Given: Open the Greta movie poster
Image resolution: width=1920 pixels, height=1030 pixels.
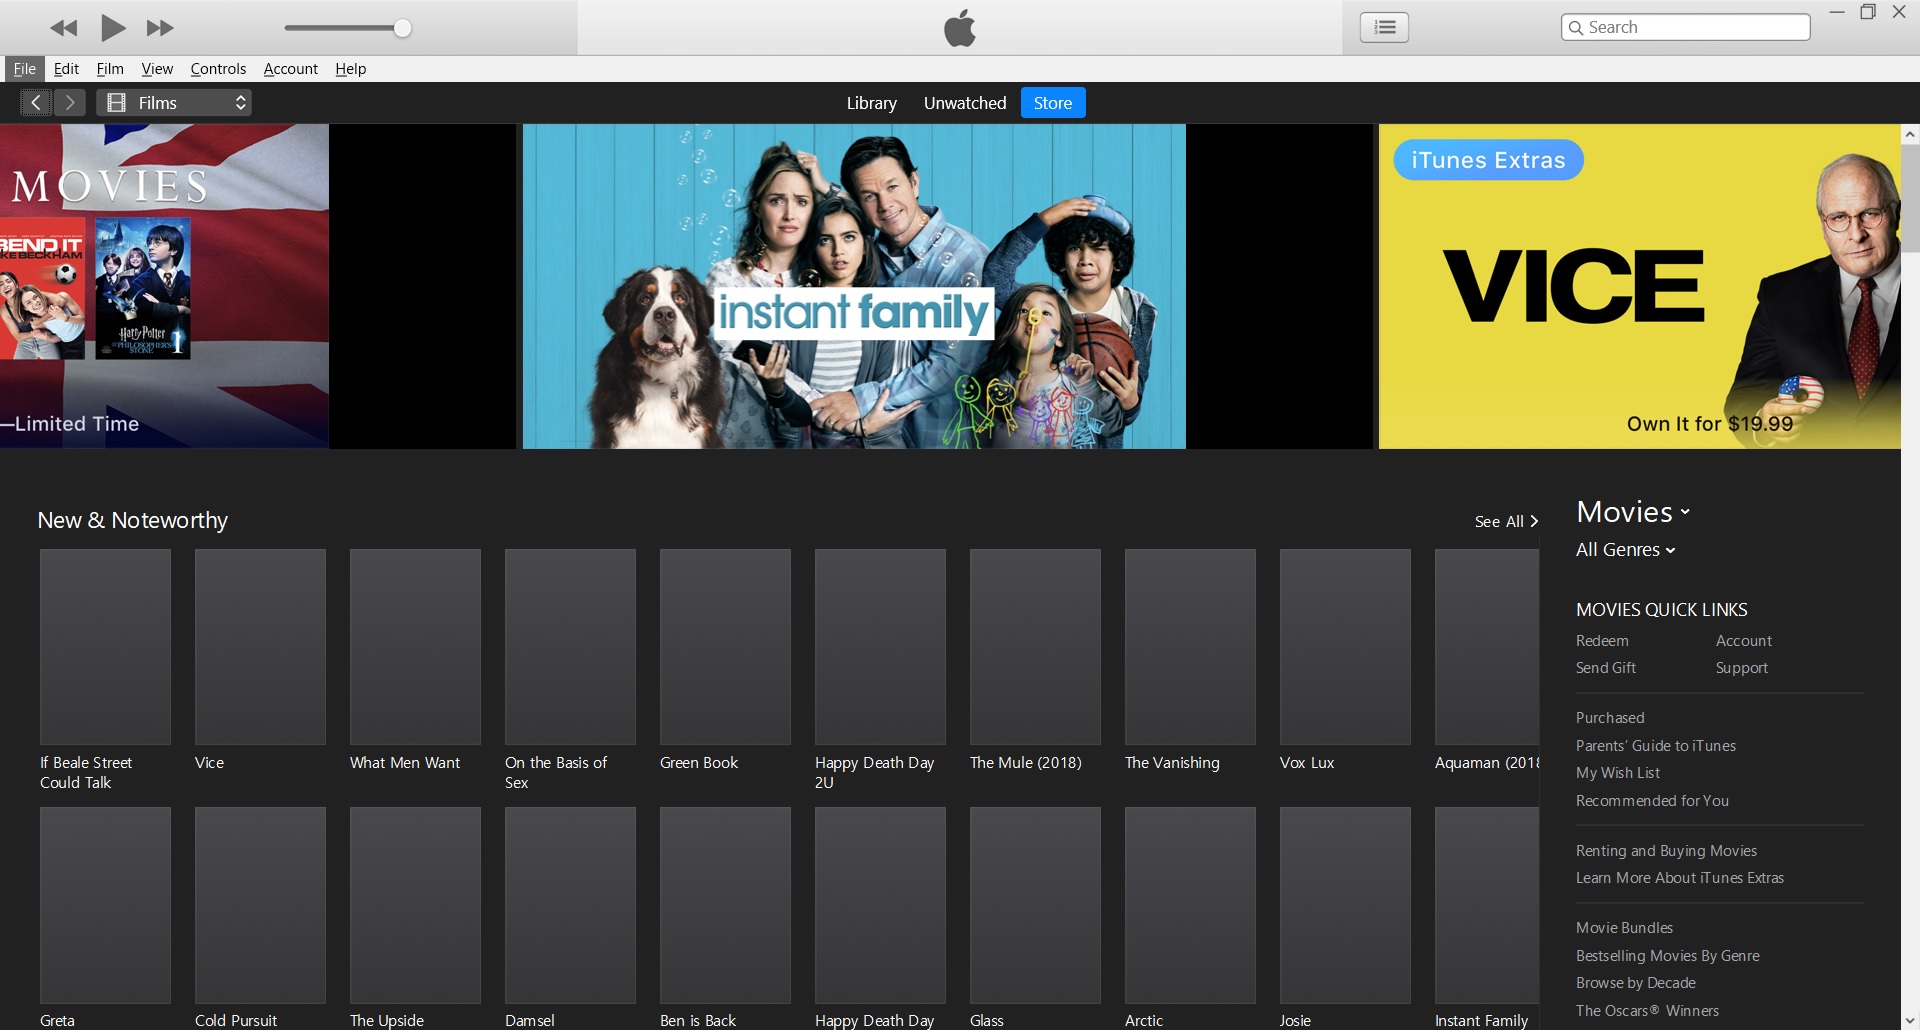Looking at the screenshot, I should (105, 905).
